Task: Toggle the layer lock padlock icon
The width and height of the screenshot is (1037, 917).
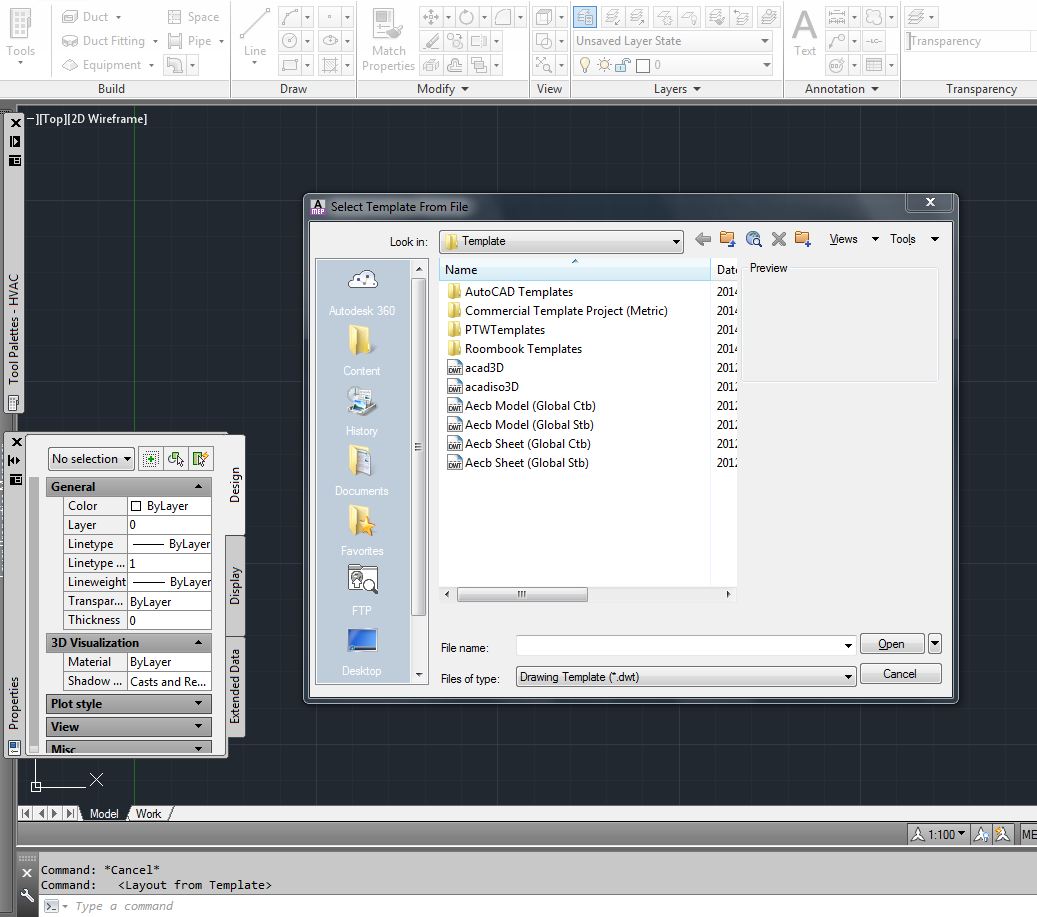Action: click(622, 65)
